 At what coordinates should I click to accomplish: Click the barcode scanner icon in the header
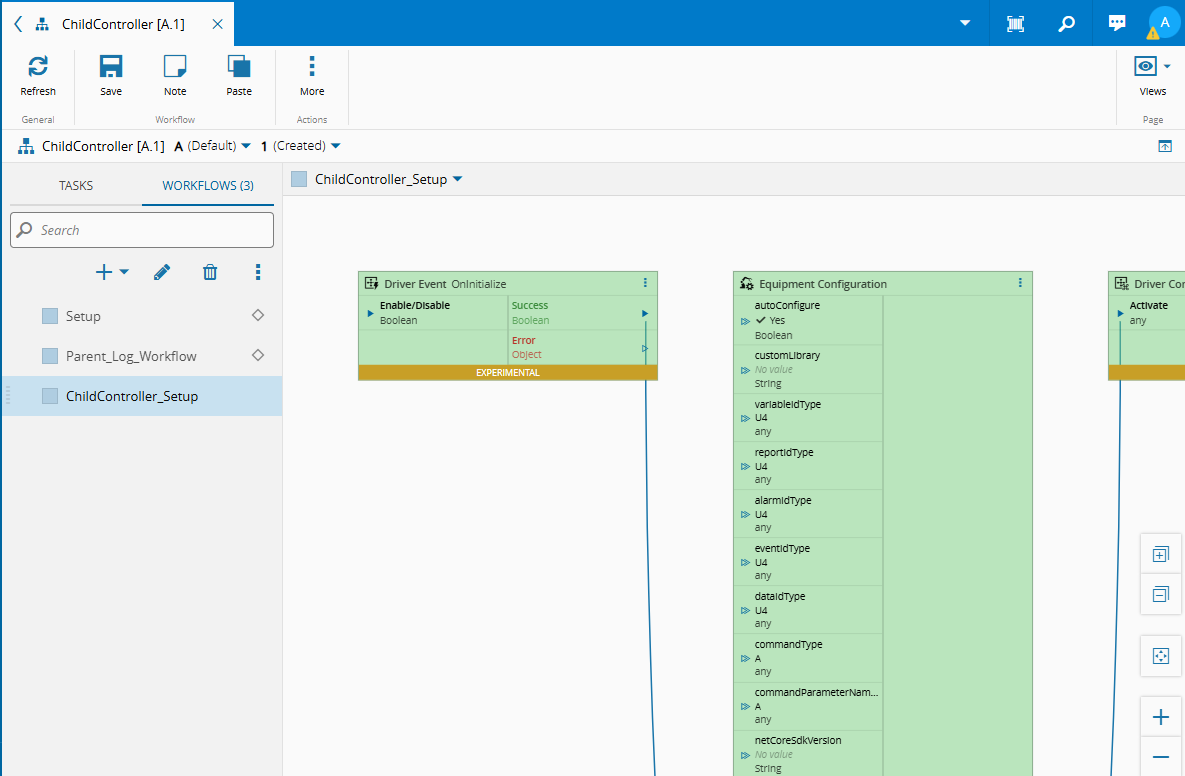click(1015, 23)
